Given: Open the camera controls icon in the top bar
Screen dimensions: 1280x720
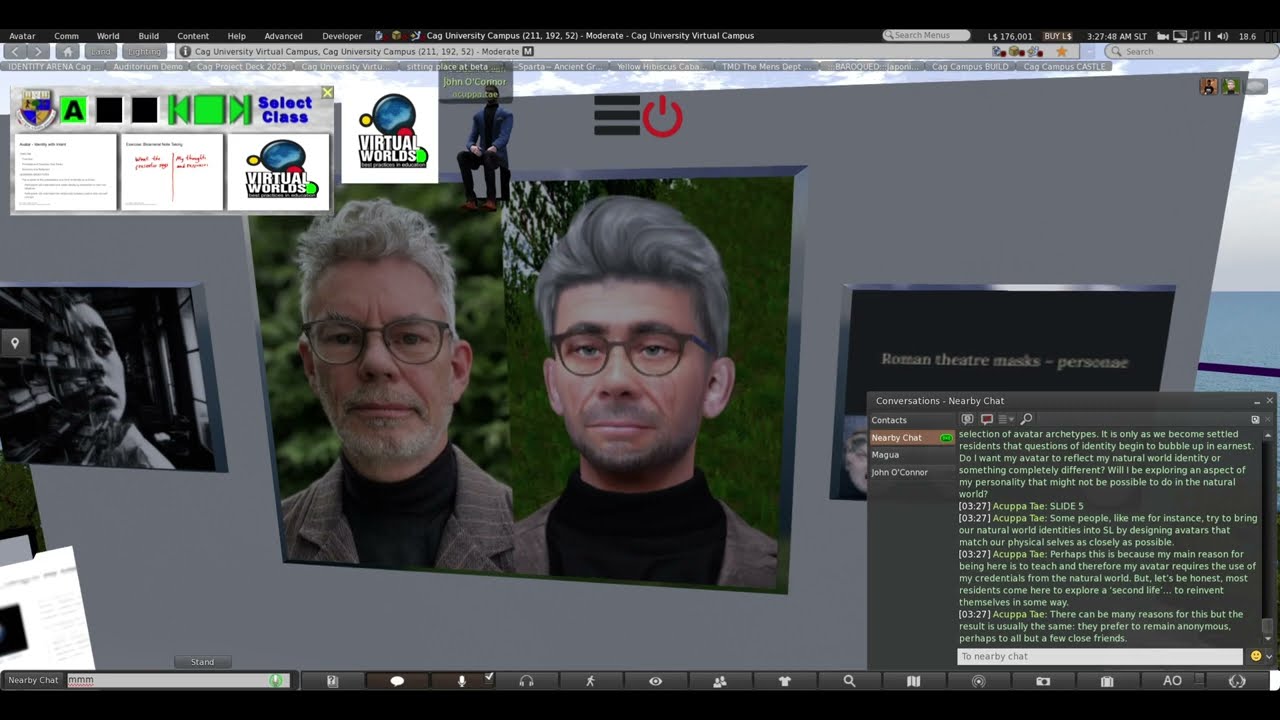Looking at the screenshot, I should pyautogui.click(x=1163, y=36).
